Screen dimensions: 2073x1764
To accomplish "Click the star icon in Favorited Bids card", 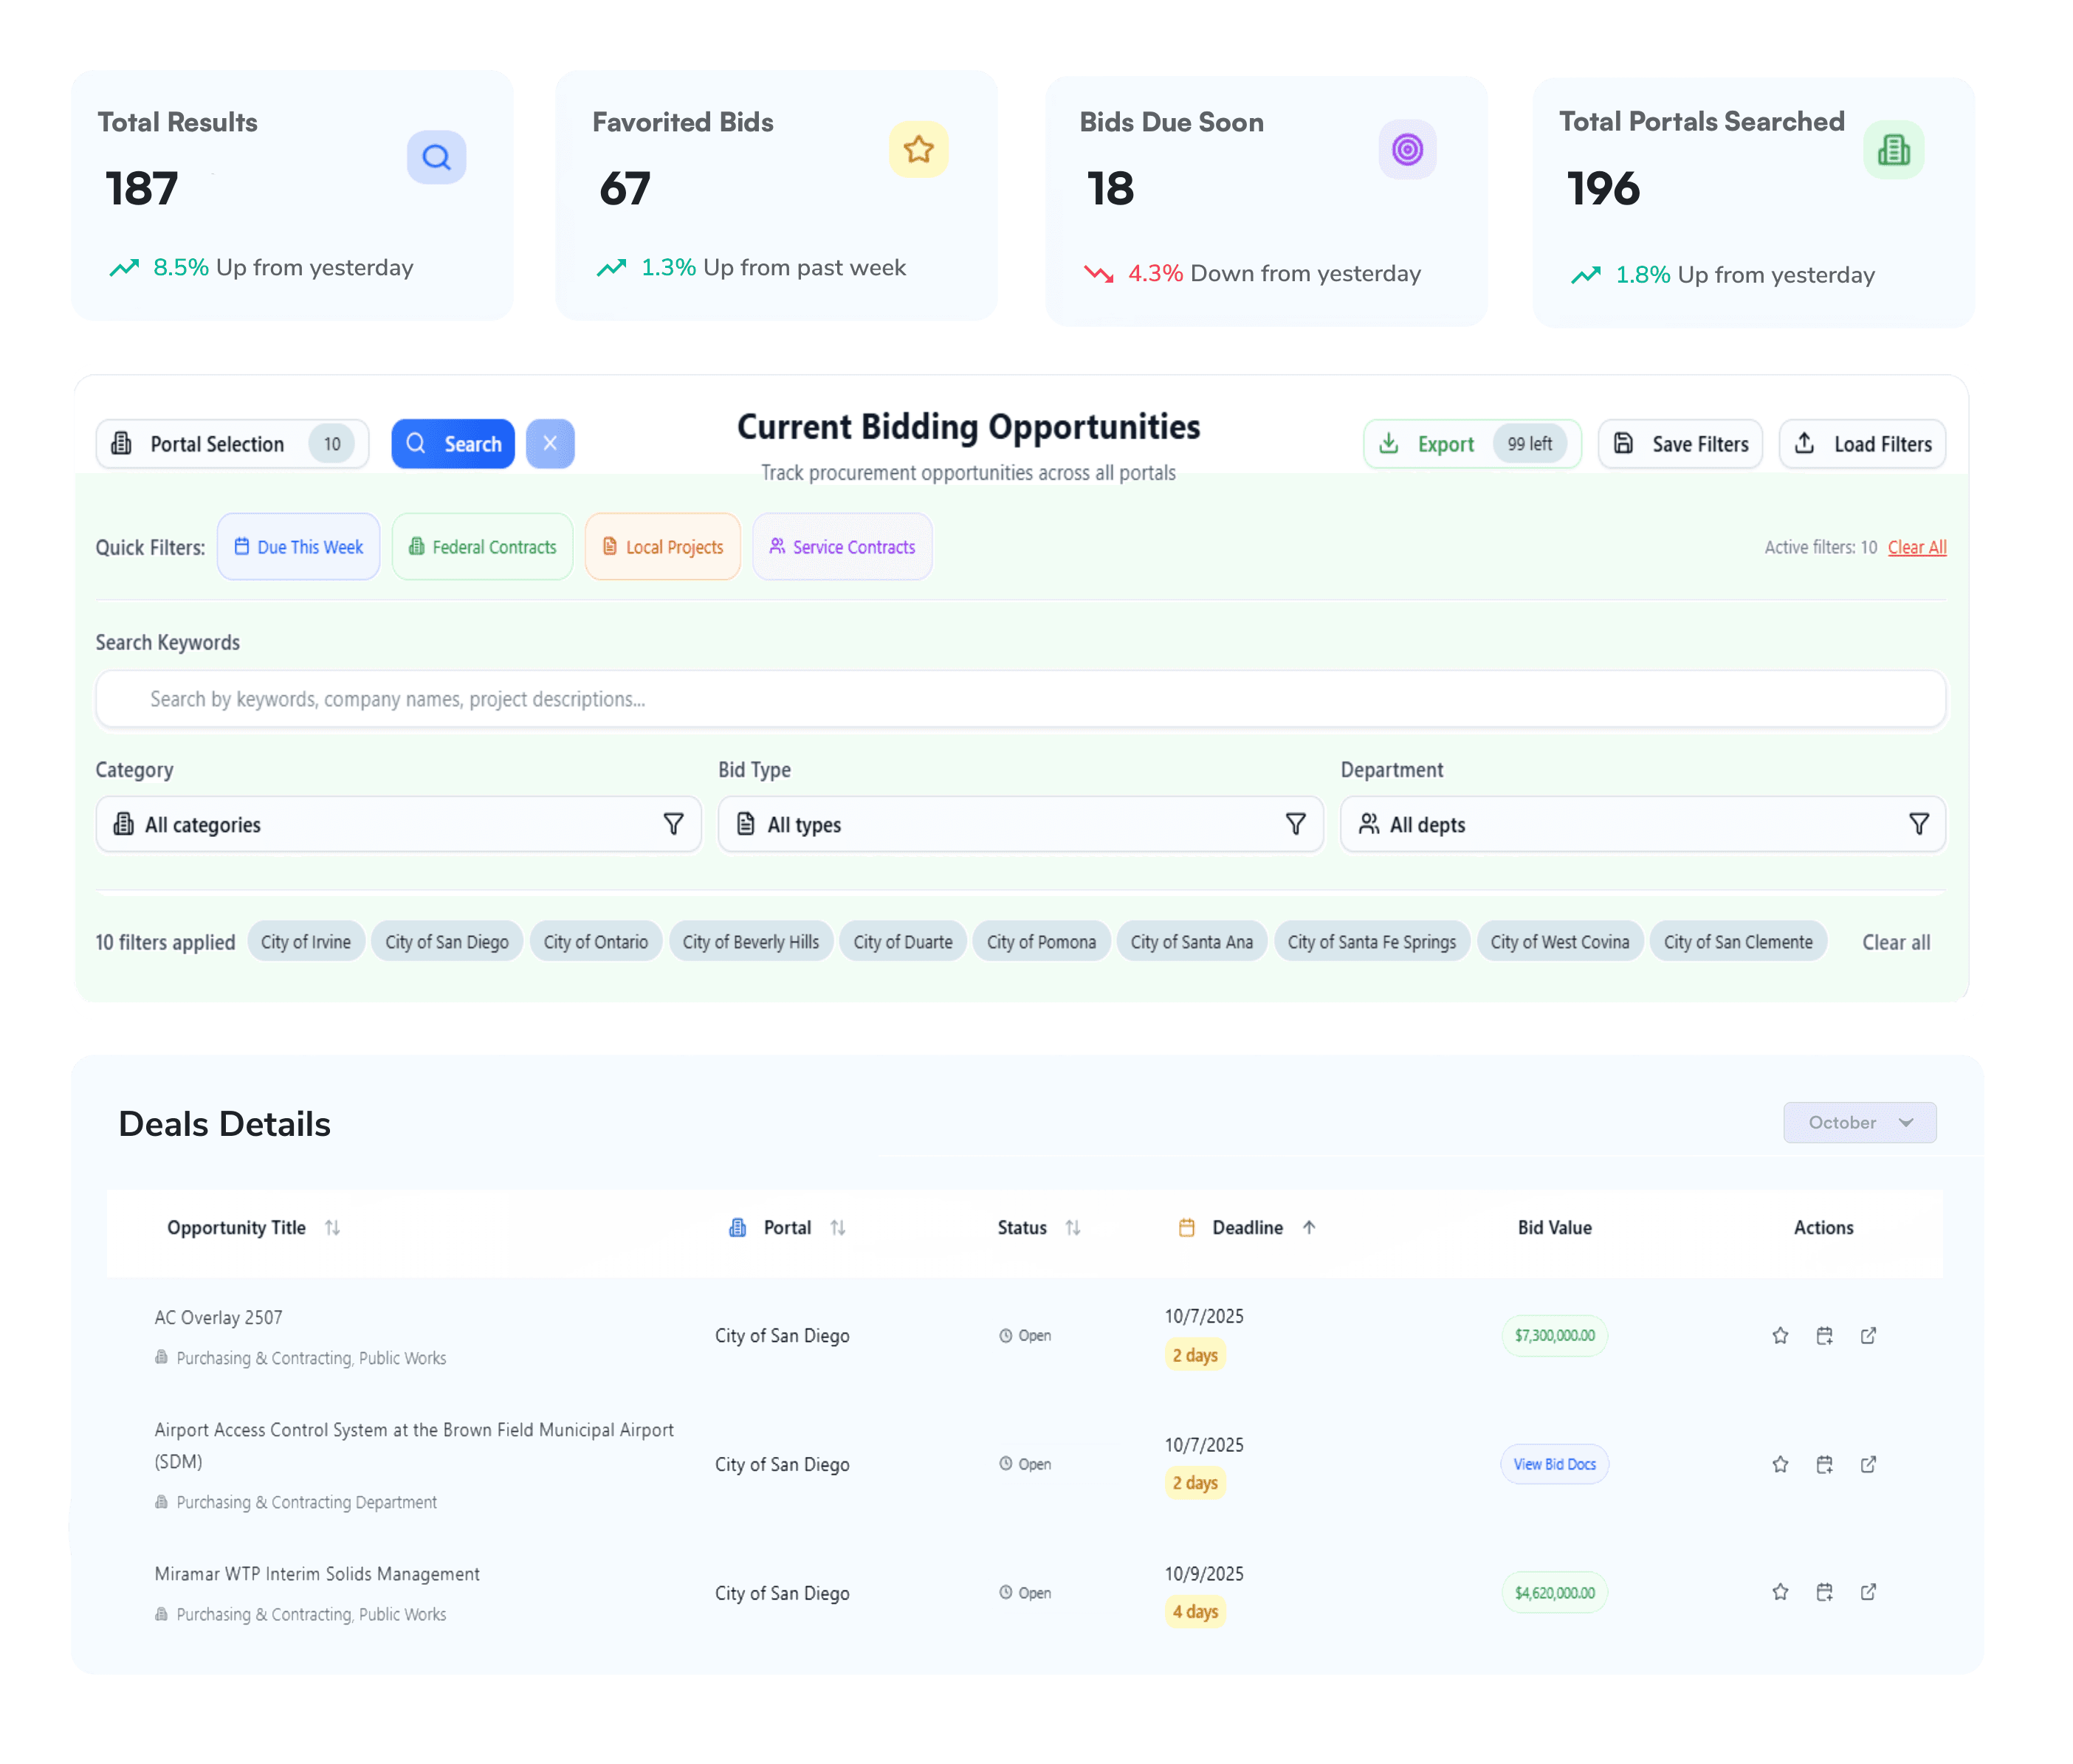I will point(918,150).
